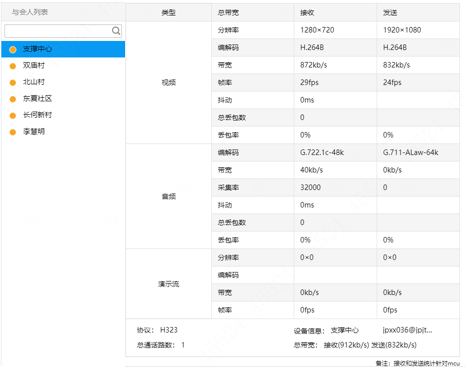
Task: Click the video send codec H.264B cell
Action: coord(418,48)
